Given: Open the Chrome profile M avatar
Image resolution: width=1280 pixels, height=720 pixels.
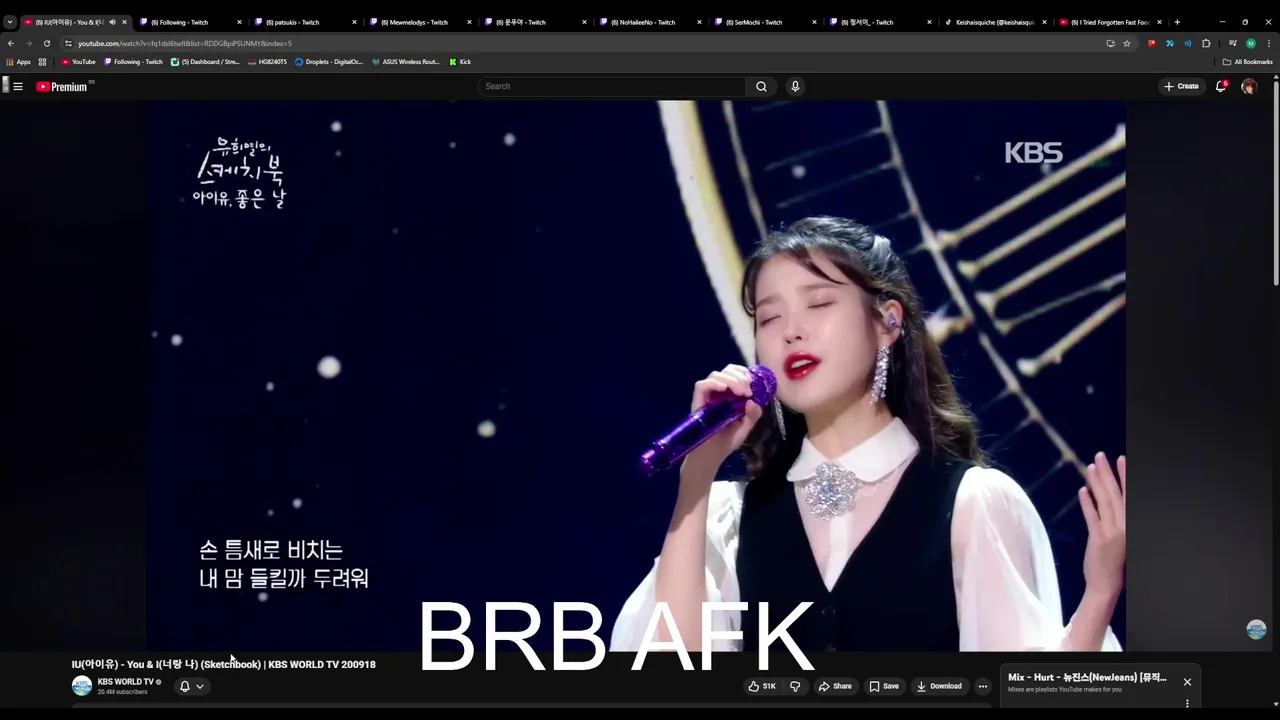Looking at the screenshot, I should click(x=1250, y=43).
